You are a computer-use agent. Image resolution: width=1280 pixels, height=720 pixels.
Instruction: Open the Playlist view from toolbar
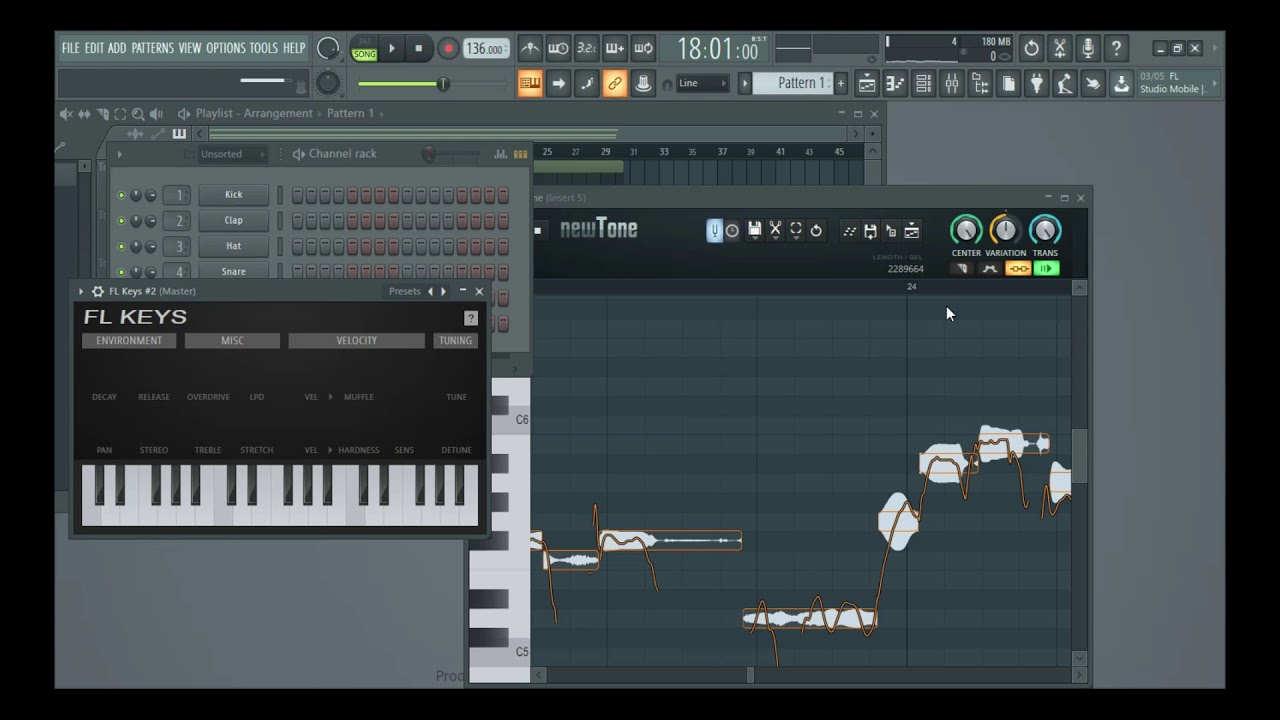[867, 84]
